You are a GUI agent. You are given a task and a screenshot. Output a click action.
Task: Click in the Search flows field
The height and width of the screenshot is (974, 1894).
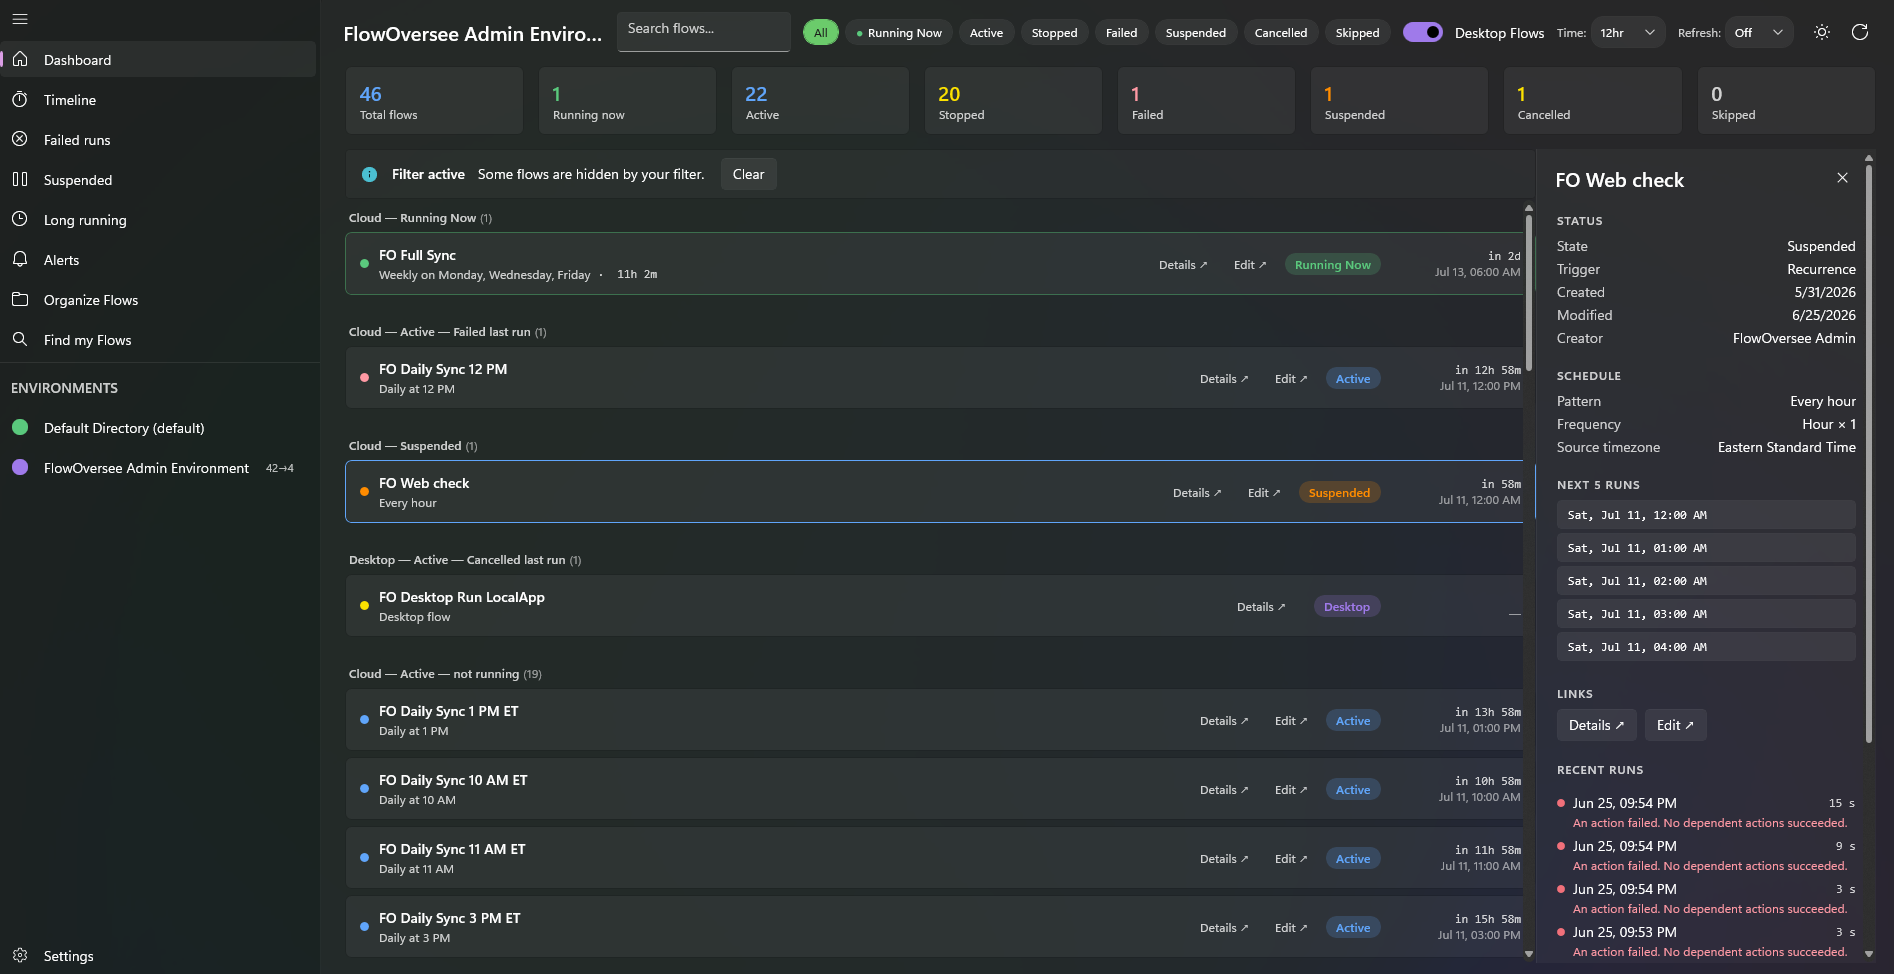tap(704, 31)
